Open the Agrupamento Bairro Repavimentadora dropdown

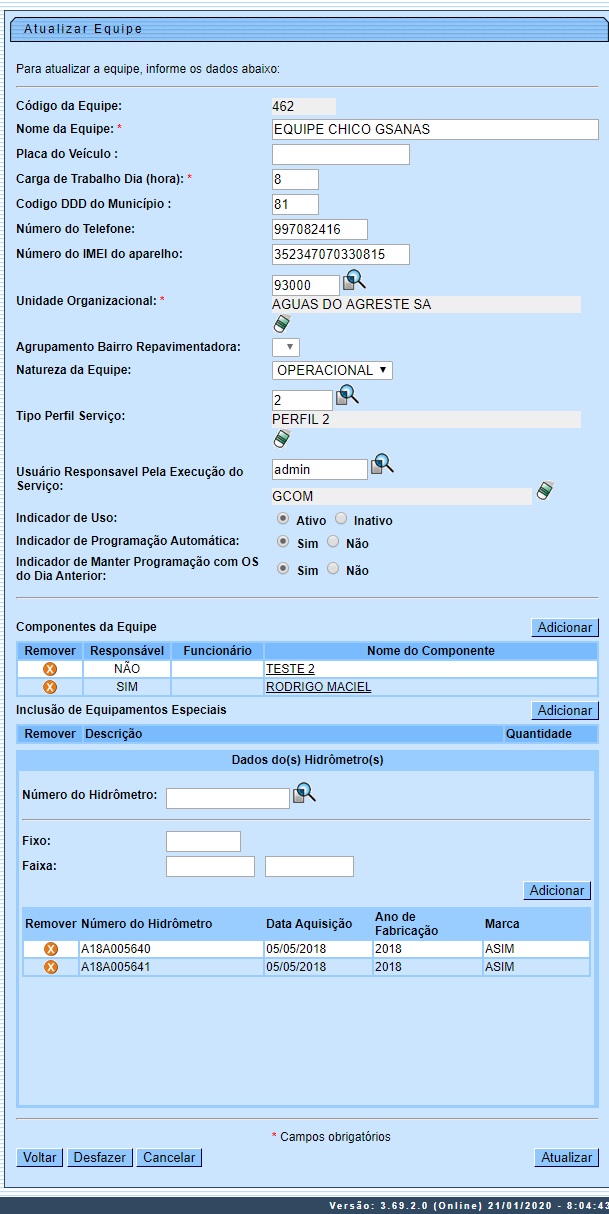(x=286, y=347)
